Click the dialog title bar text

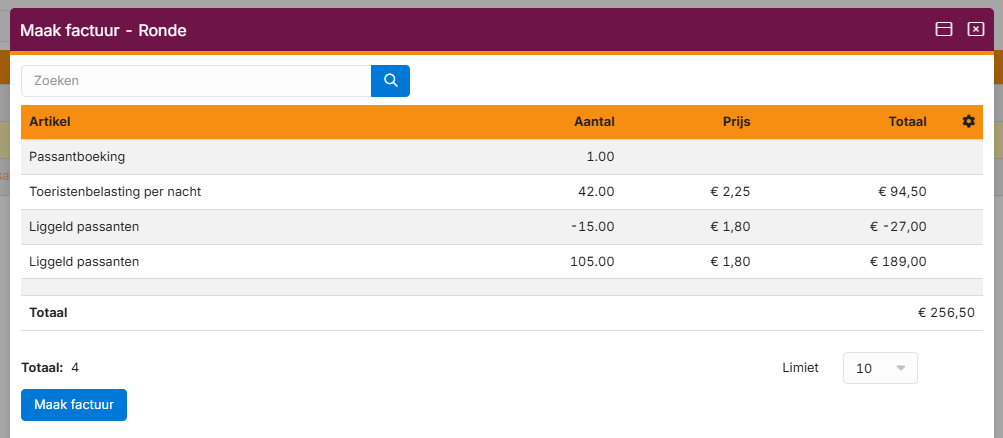[103, 31]
